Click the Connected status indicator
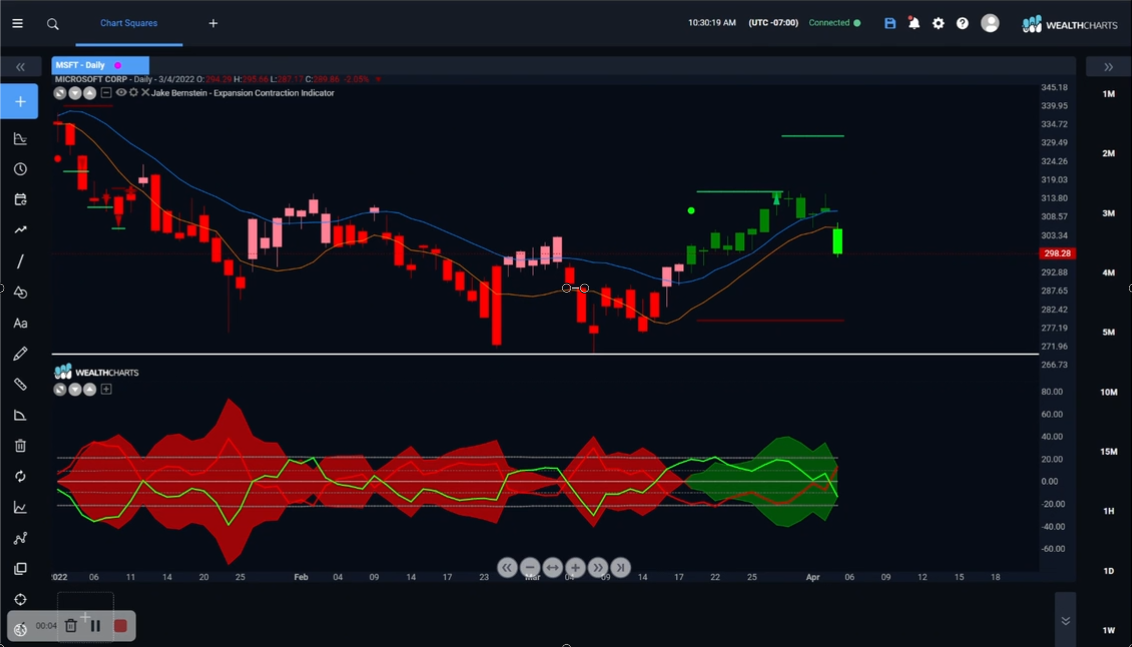The height and width of the screenshot is (647, 1132). [835, 23]
